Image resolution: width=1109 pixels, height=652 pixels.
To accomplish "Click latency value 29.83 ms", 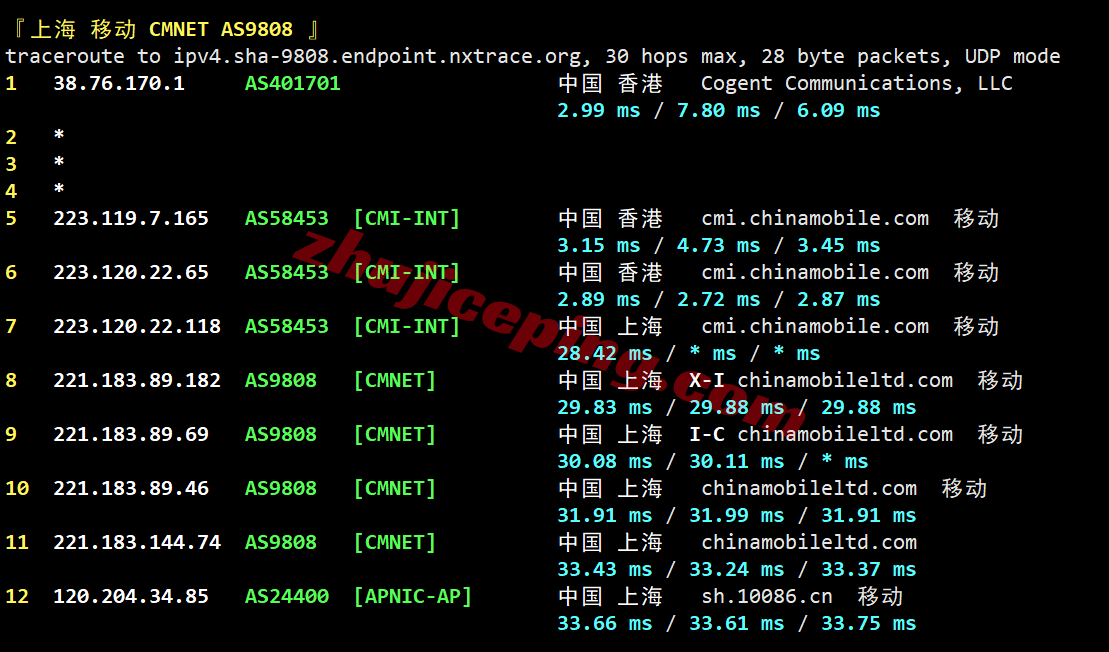I will [x=605, y=407].
